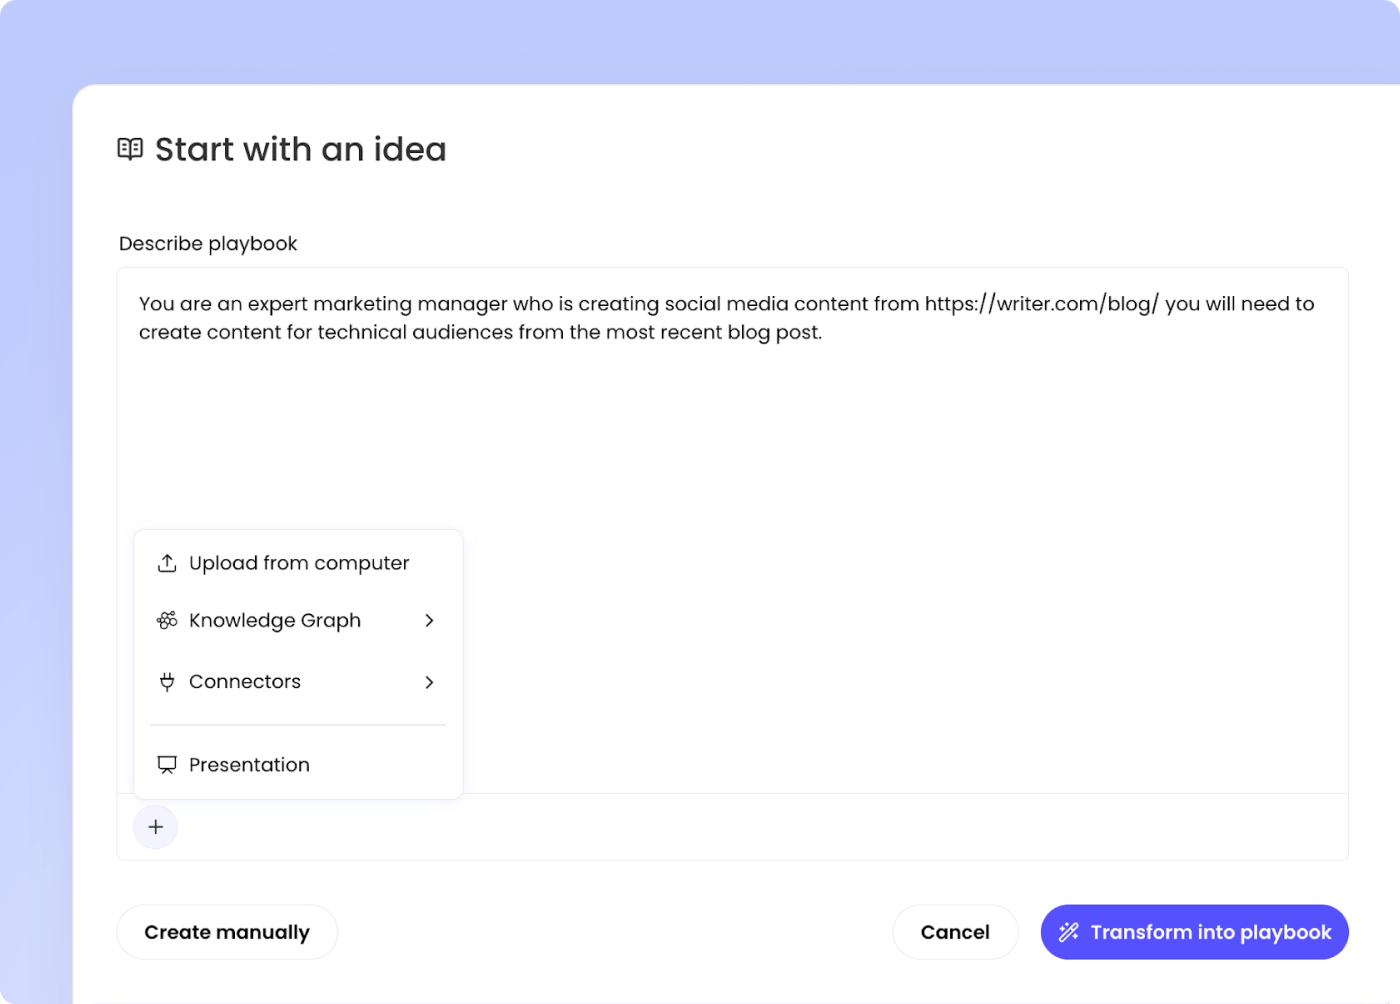Click the Describe playbook label
The image size is (1400, 1004).
(x=208, y=244)
